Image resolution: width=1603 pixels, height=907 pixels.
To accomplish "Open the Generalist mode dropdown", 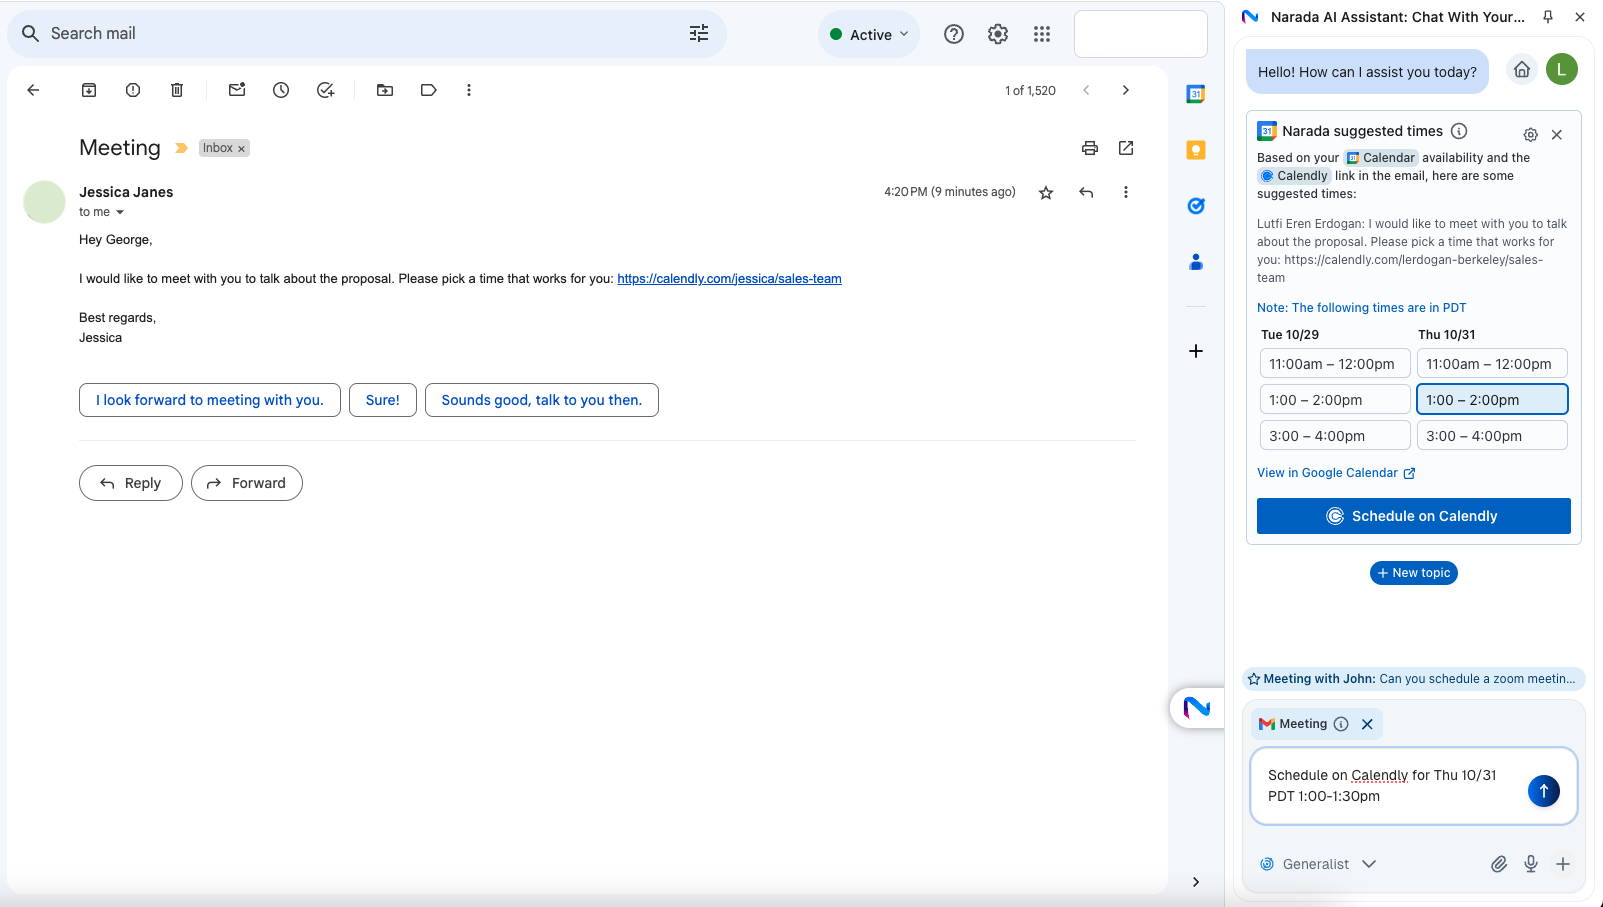I will pyautogui.click(x=1318, y=864).
